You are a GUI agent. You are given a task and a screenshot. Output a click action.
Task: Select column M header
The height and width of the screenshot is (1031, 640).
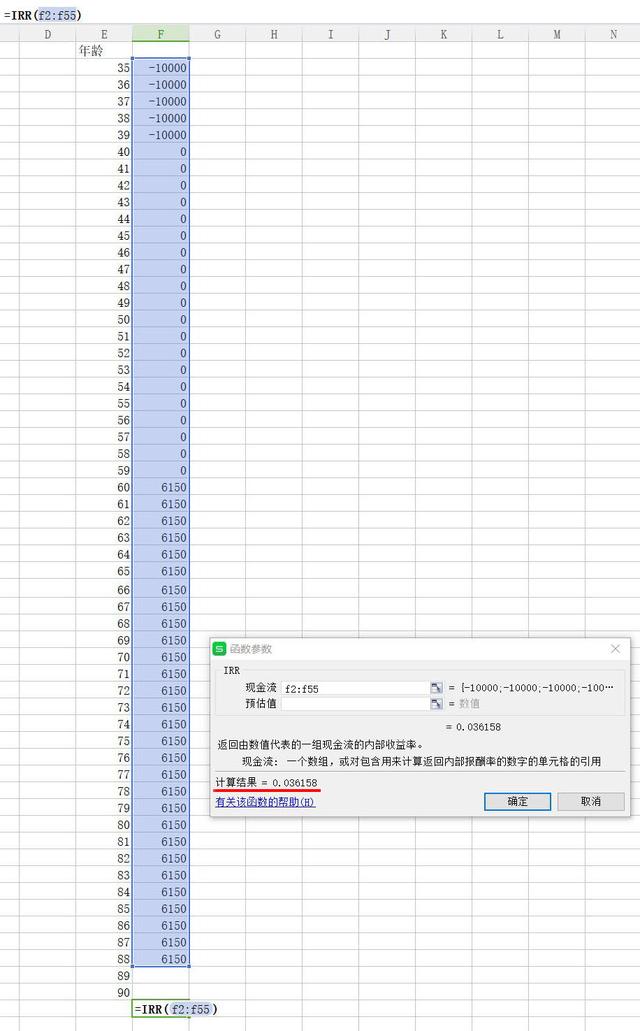[556, 34]
